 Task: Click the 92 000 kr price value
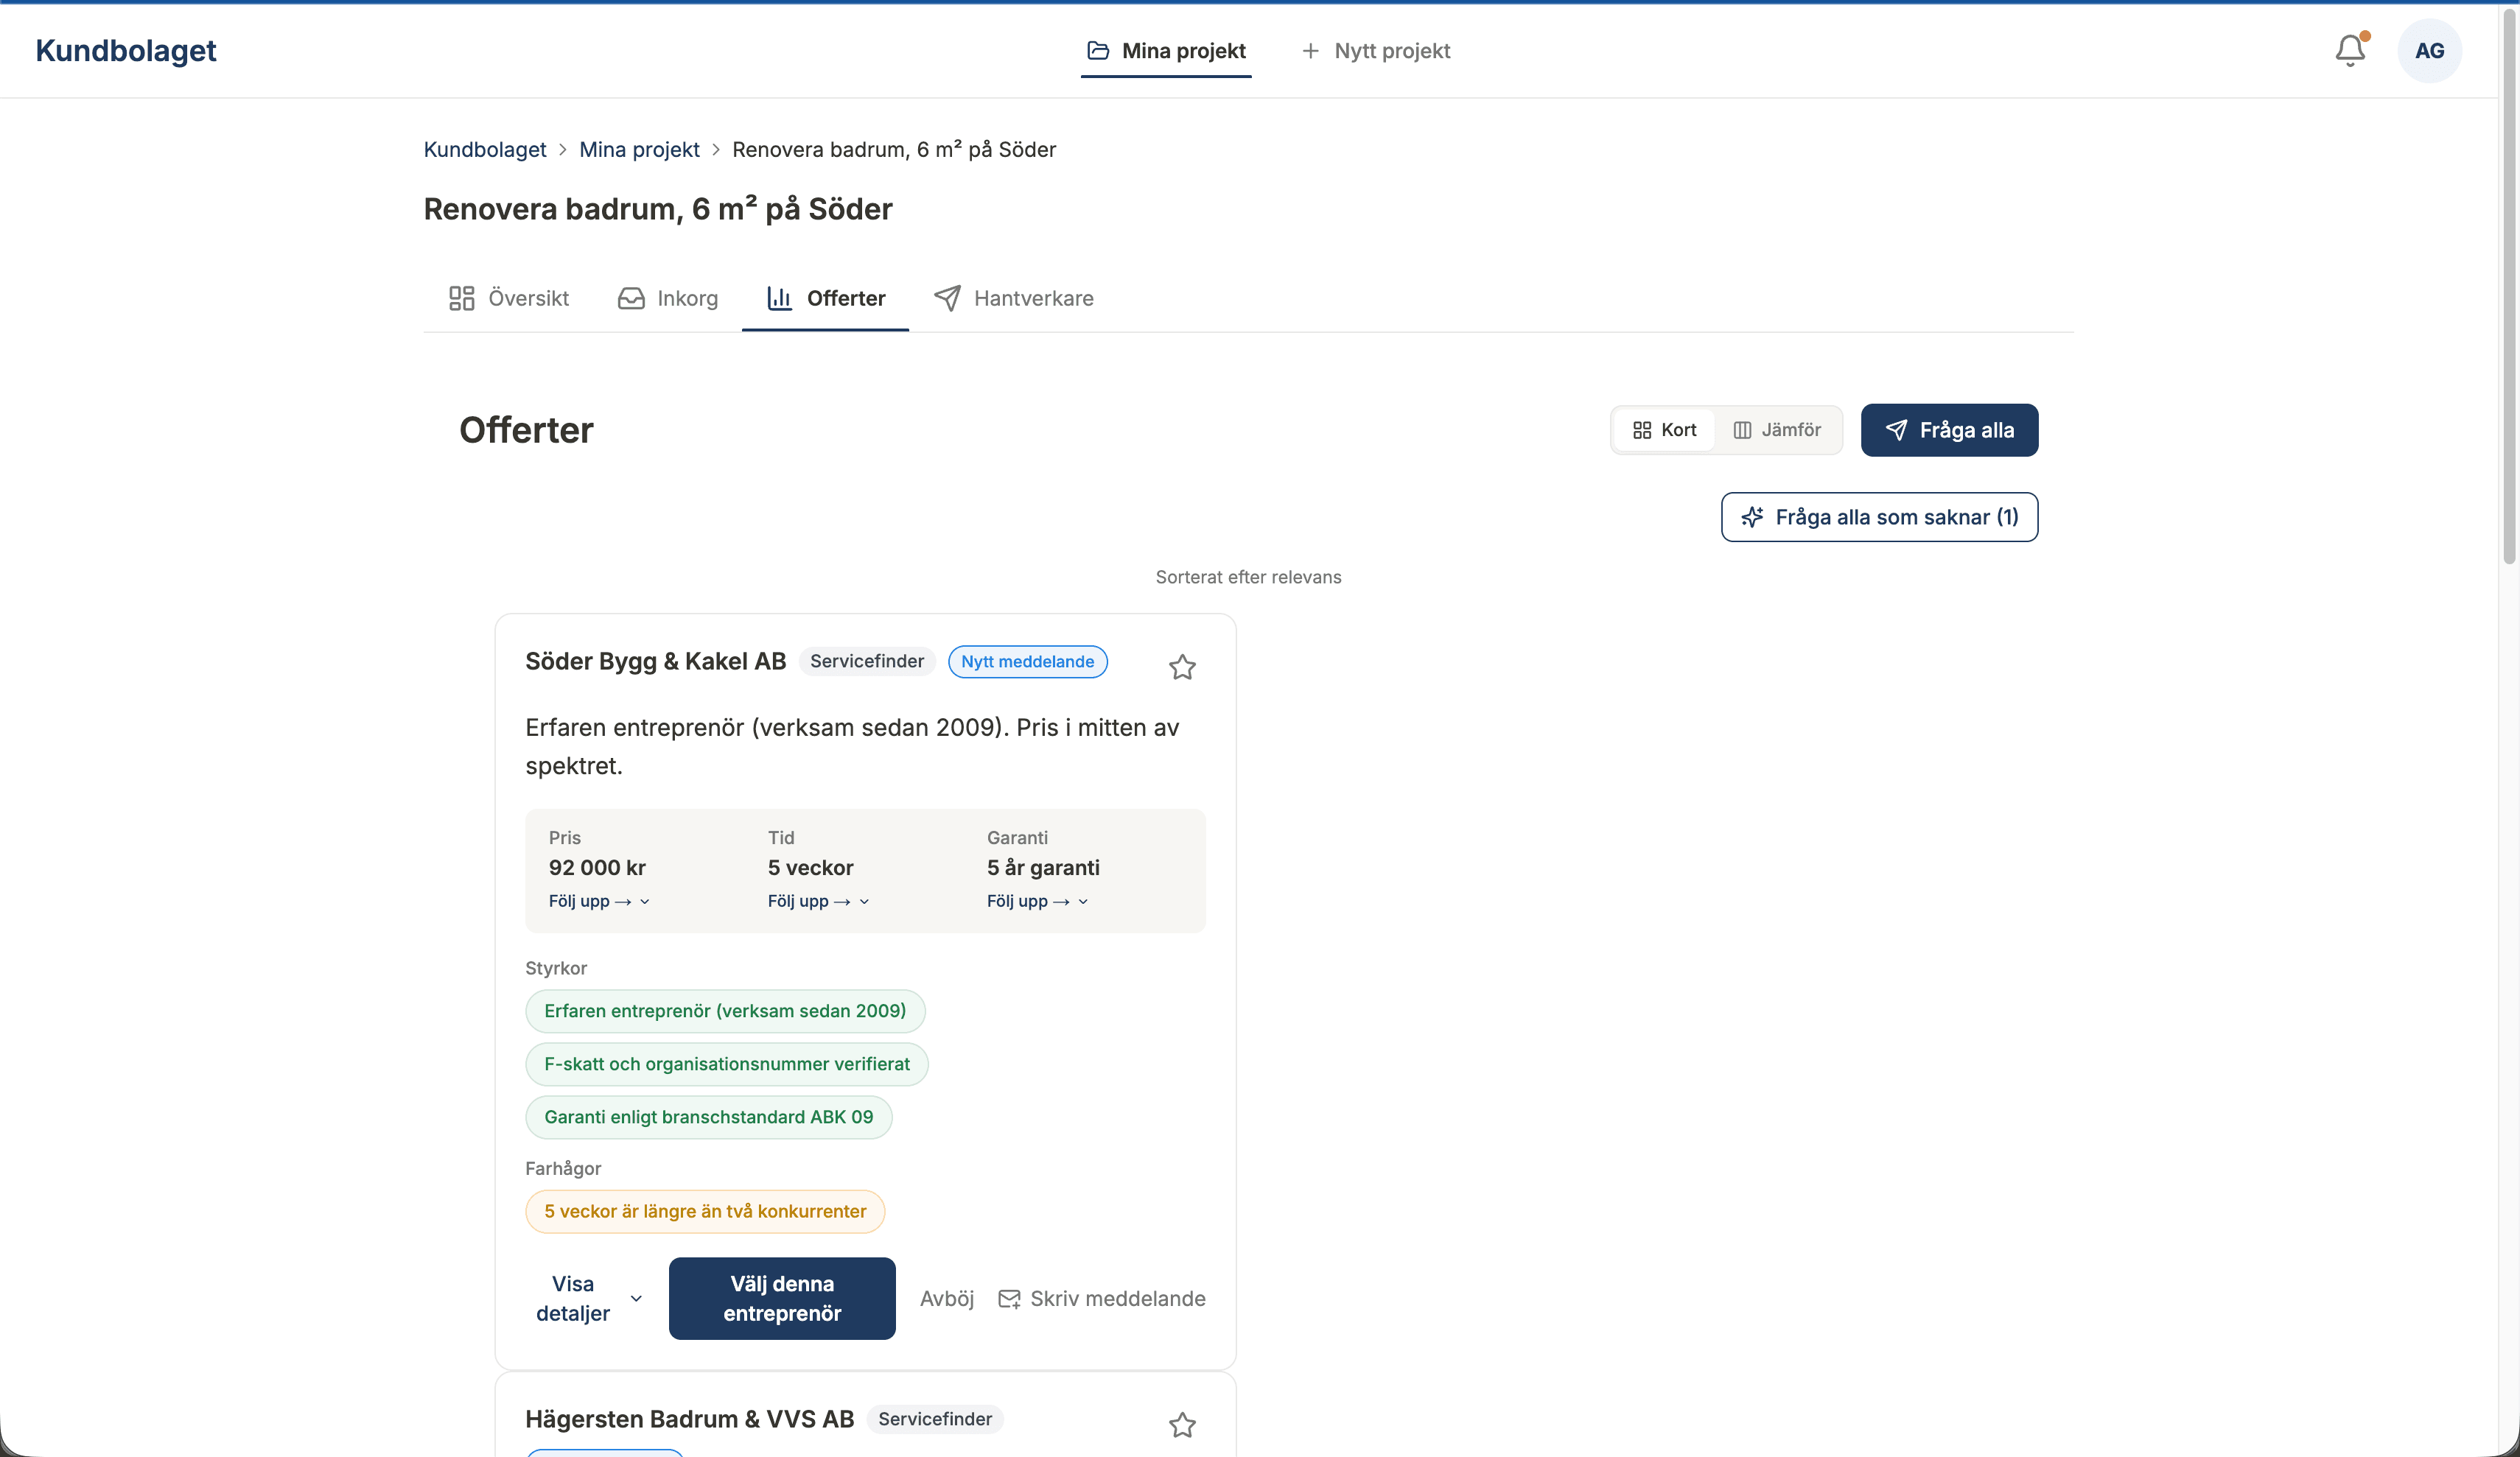point(597,867)
